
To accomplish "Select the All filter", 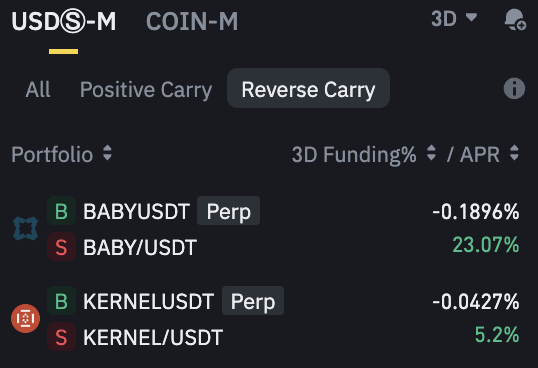I will tap(38, 89).
